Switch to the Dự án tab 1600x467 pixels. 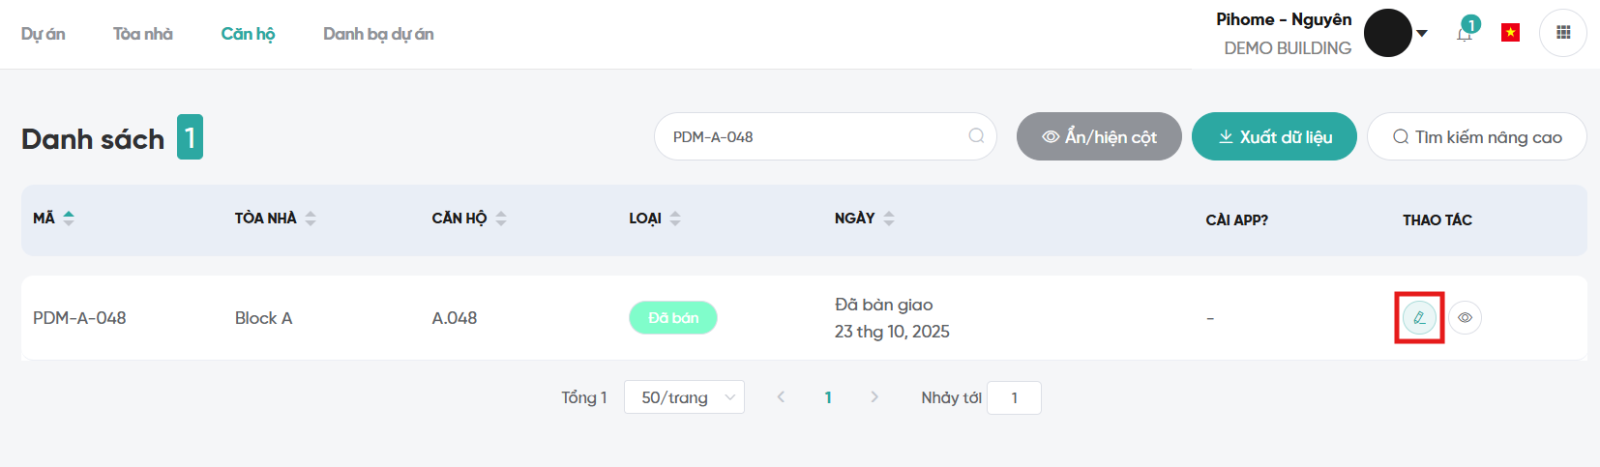tap(43, 34)
